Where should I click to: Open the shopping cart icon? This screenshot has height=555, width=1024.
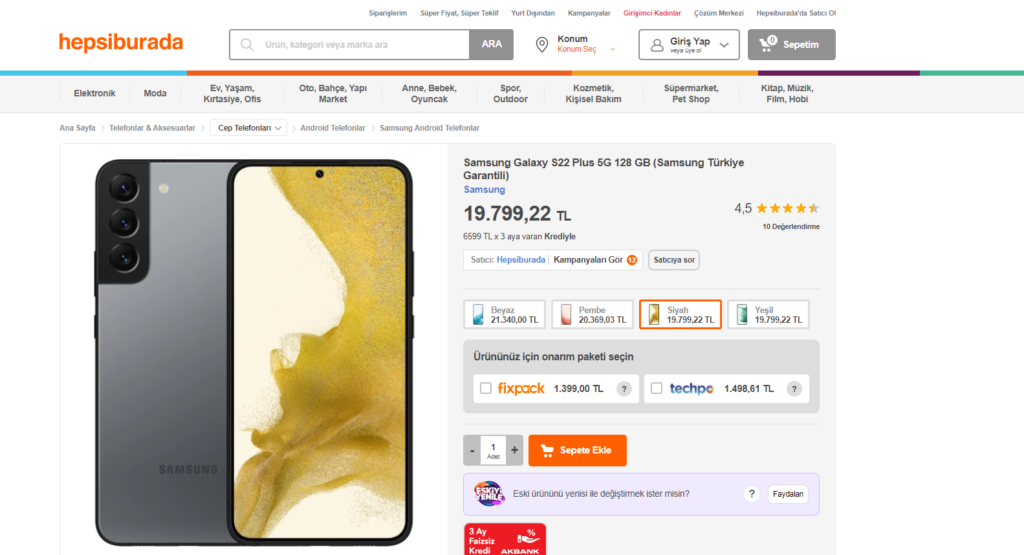click(x=767, y=44)
